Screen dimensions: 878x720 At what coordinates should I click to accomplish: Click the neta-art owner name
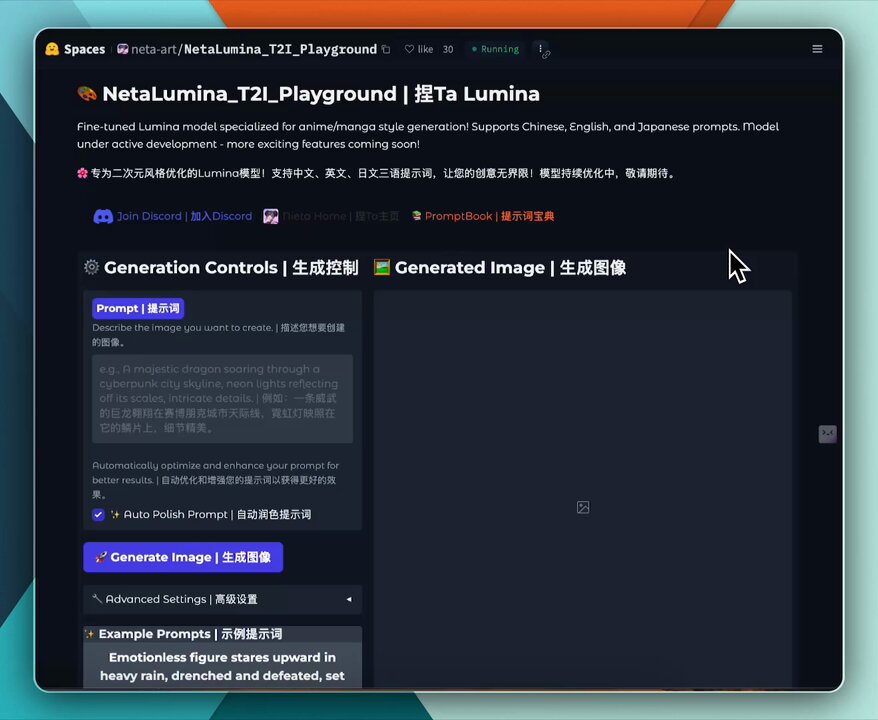154,49
